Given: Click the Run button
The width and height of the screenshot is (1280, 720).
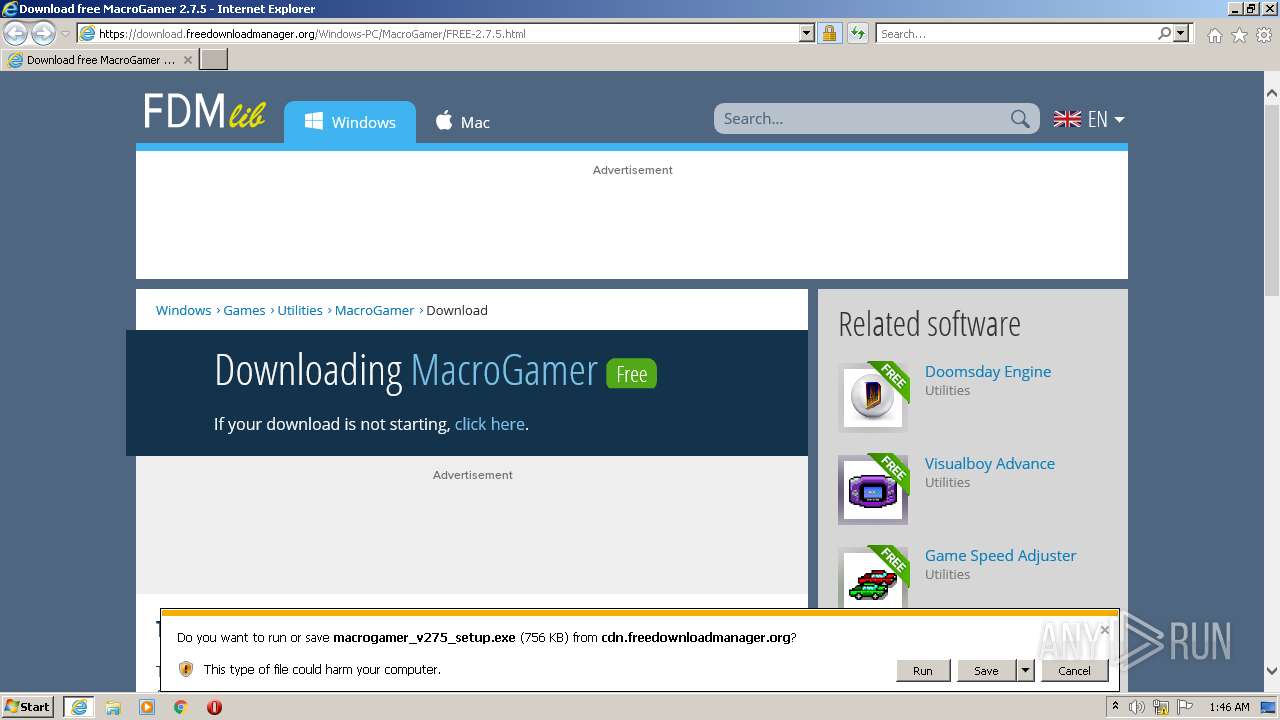Looking at the screenshot, I should (x=923, y=670).
